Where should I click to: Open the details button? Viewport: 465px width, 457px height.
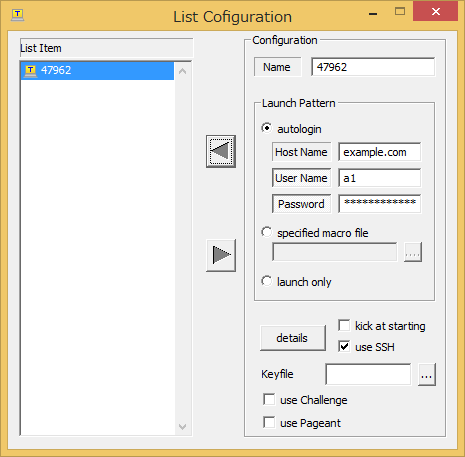[x=293, y=338]
